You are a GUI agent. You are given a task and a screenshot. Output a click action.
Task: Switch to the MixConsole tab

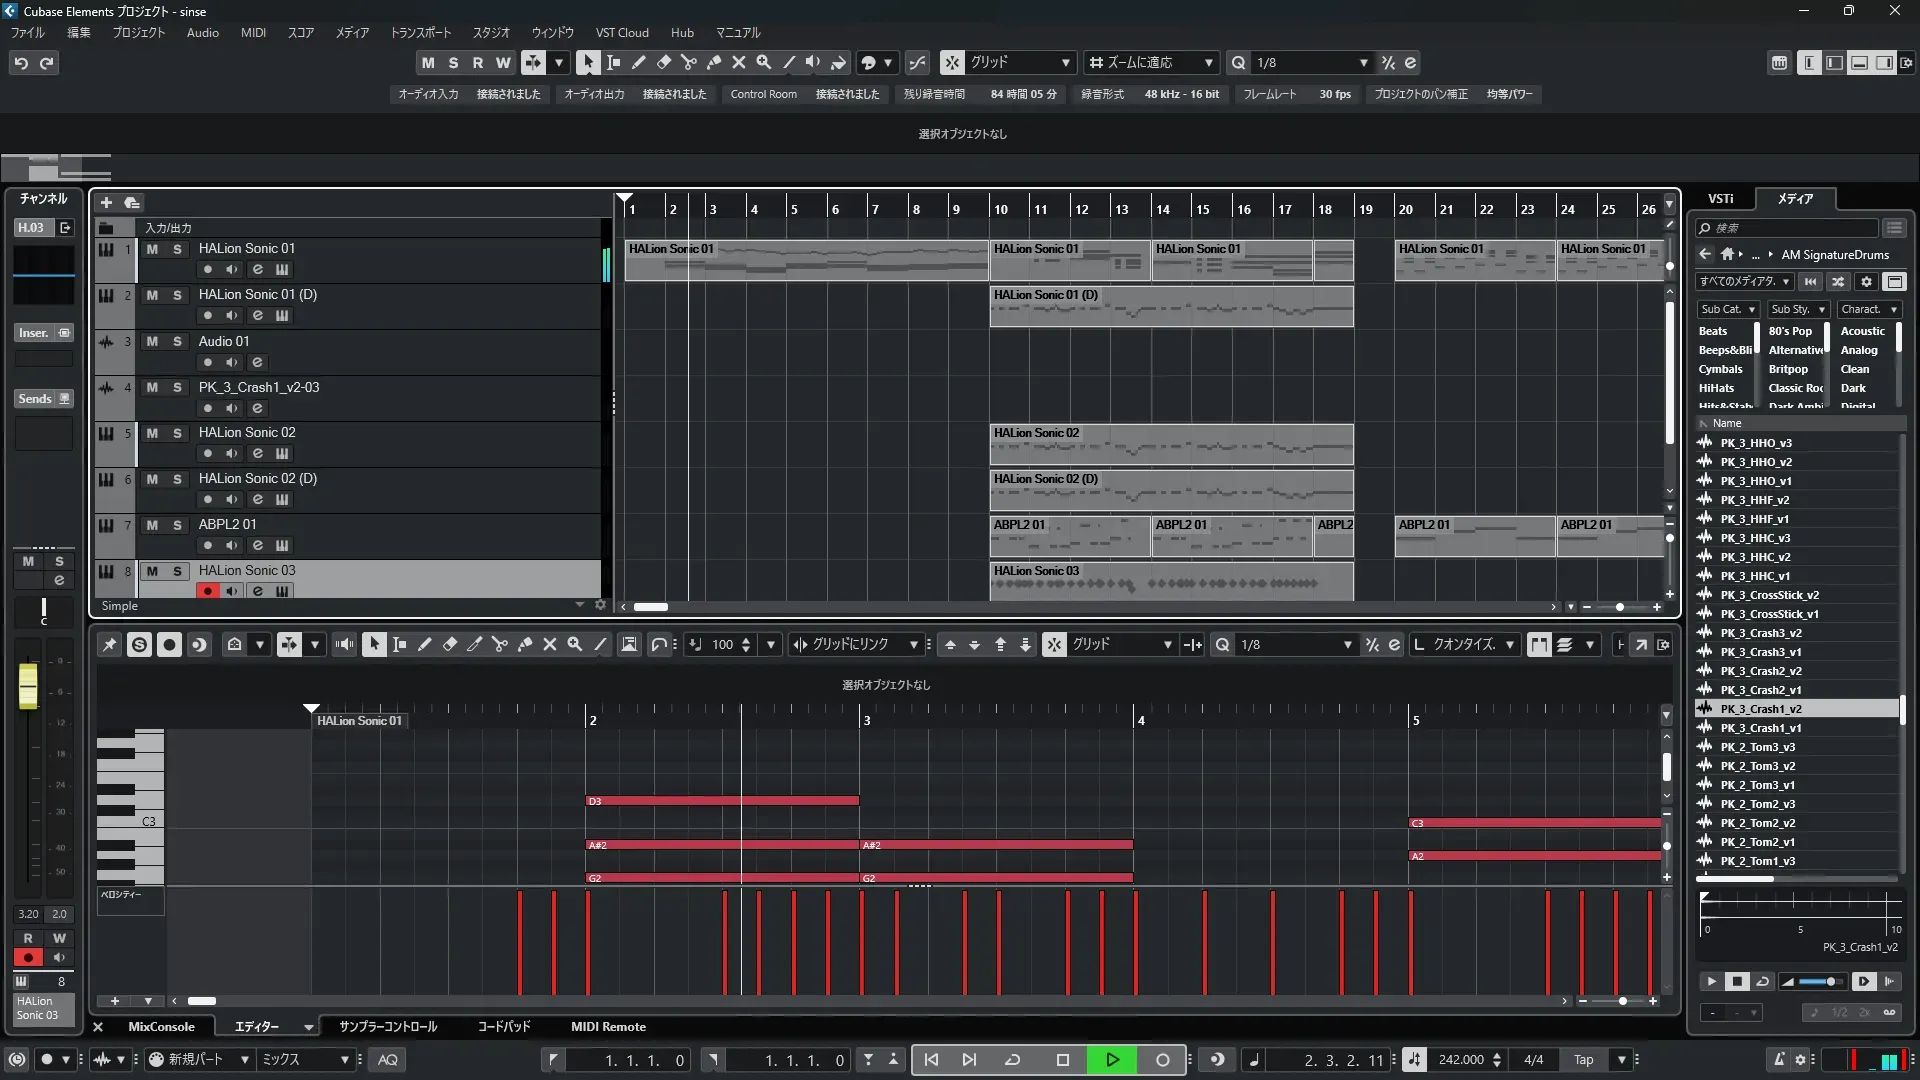click(x=161, y=1027)
